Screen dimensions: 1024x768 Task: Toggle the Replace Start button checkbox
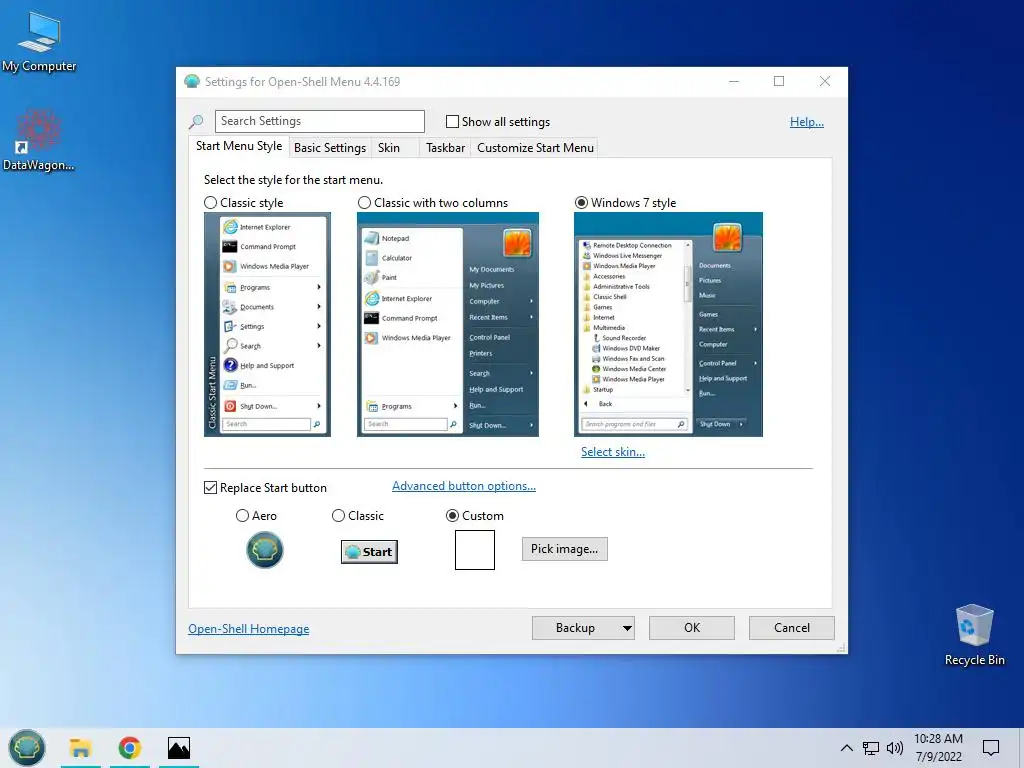coord(210,488)
